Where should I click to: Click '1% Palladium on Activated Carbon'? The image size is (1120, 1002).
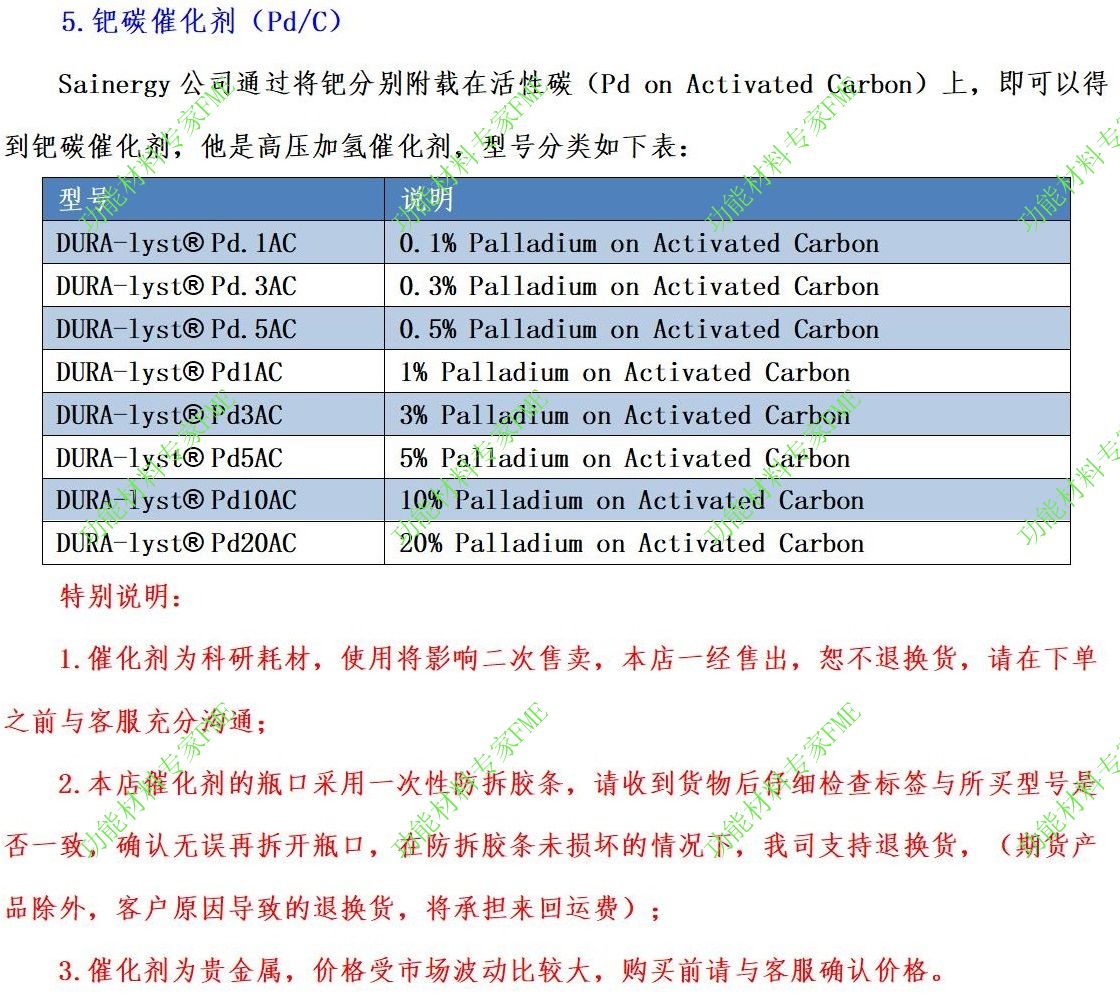coord(625,372)
